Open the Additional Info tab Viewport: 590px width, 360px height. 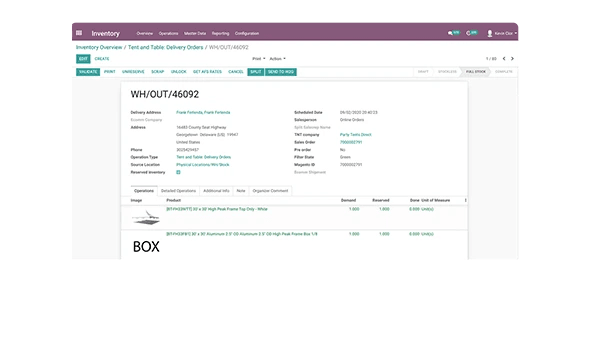tap(216, 191)
